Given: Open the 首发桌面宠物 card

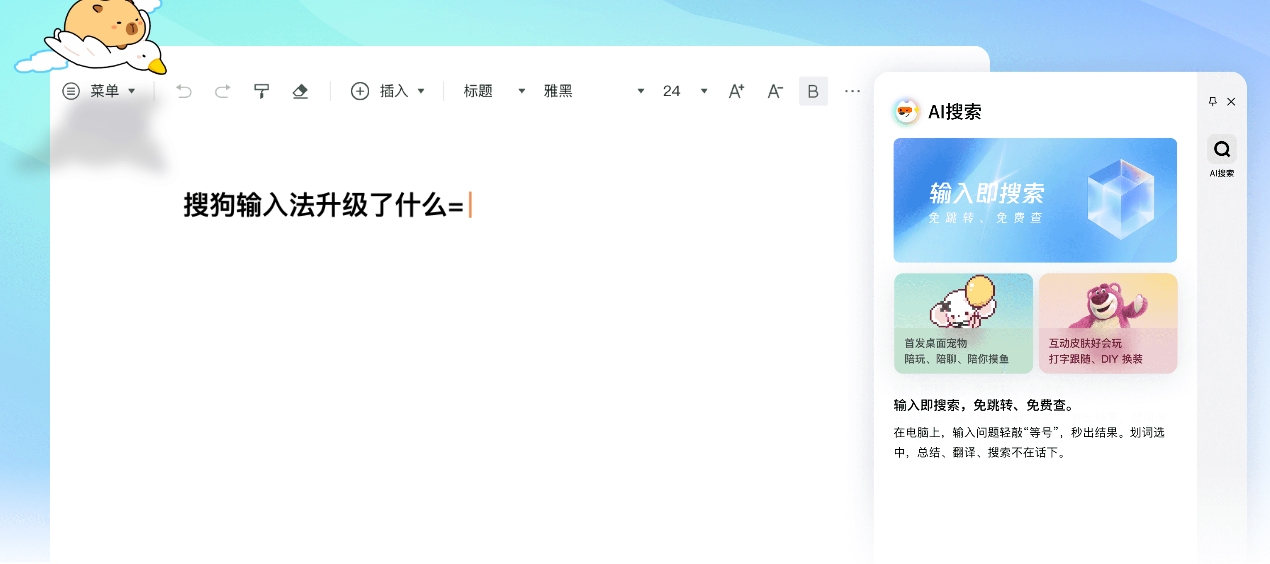Looking at the screenshot, I should [x=963, y=323].
